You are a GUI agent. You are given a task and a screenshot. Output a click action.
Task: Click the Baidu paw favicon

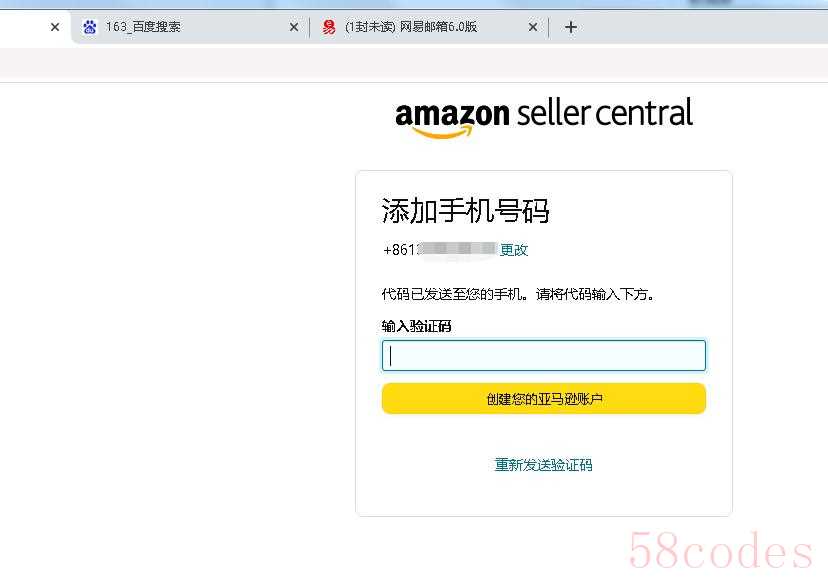click(90, 27)
